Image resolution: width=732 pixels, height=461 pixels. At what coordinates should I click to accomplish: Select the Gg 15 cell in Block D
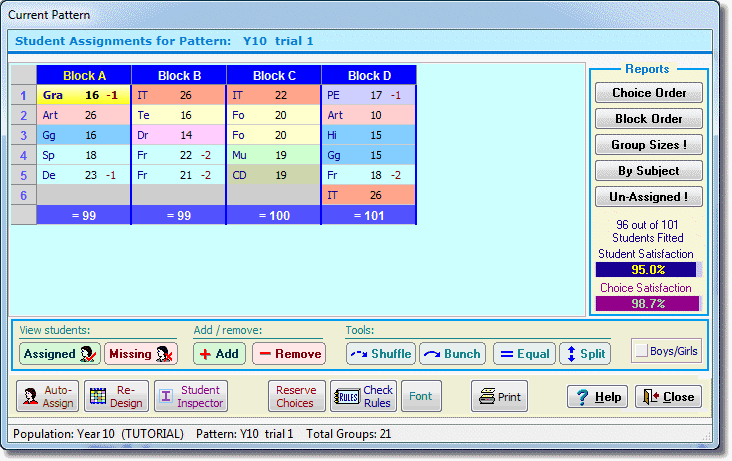tap(369, 155)
